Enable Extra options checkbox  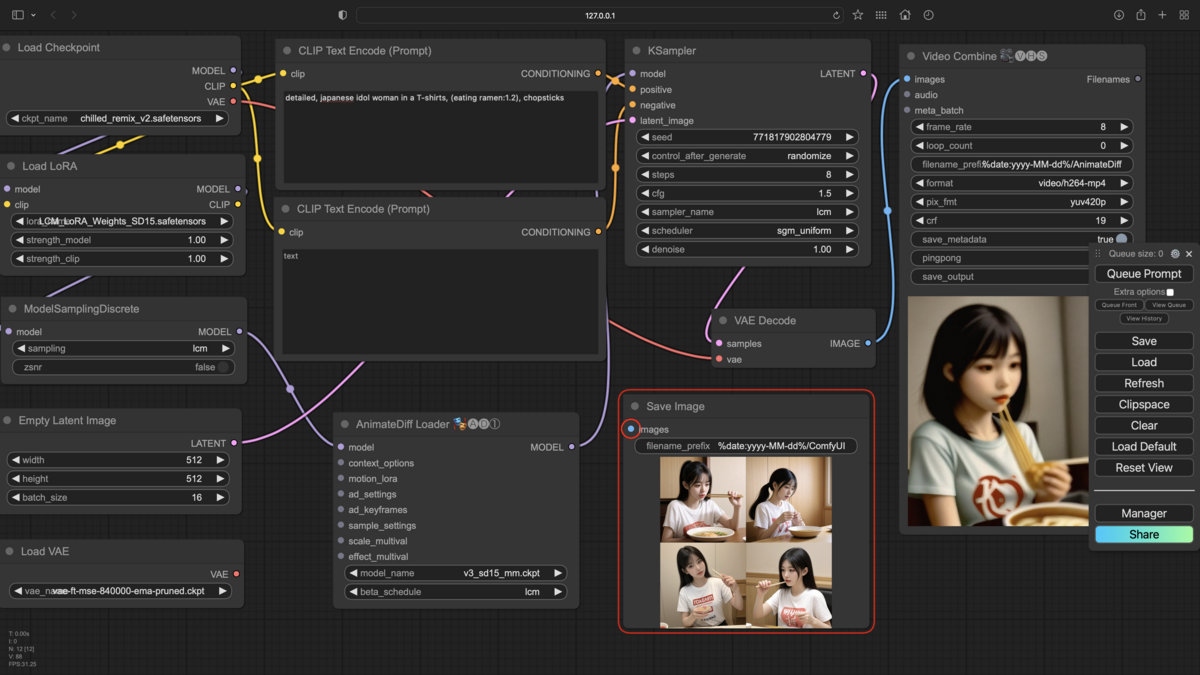(x=1170, y=292)
